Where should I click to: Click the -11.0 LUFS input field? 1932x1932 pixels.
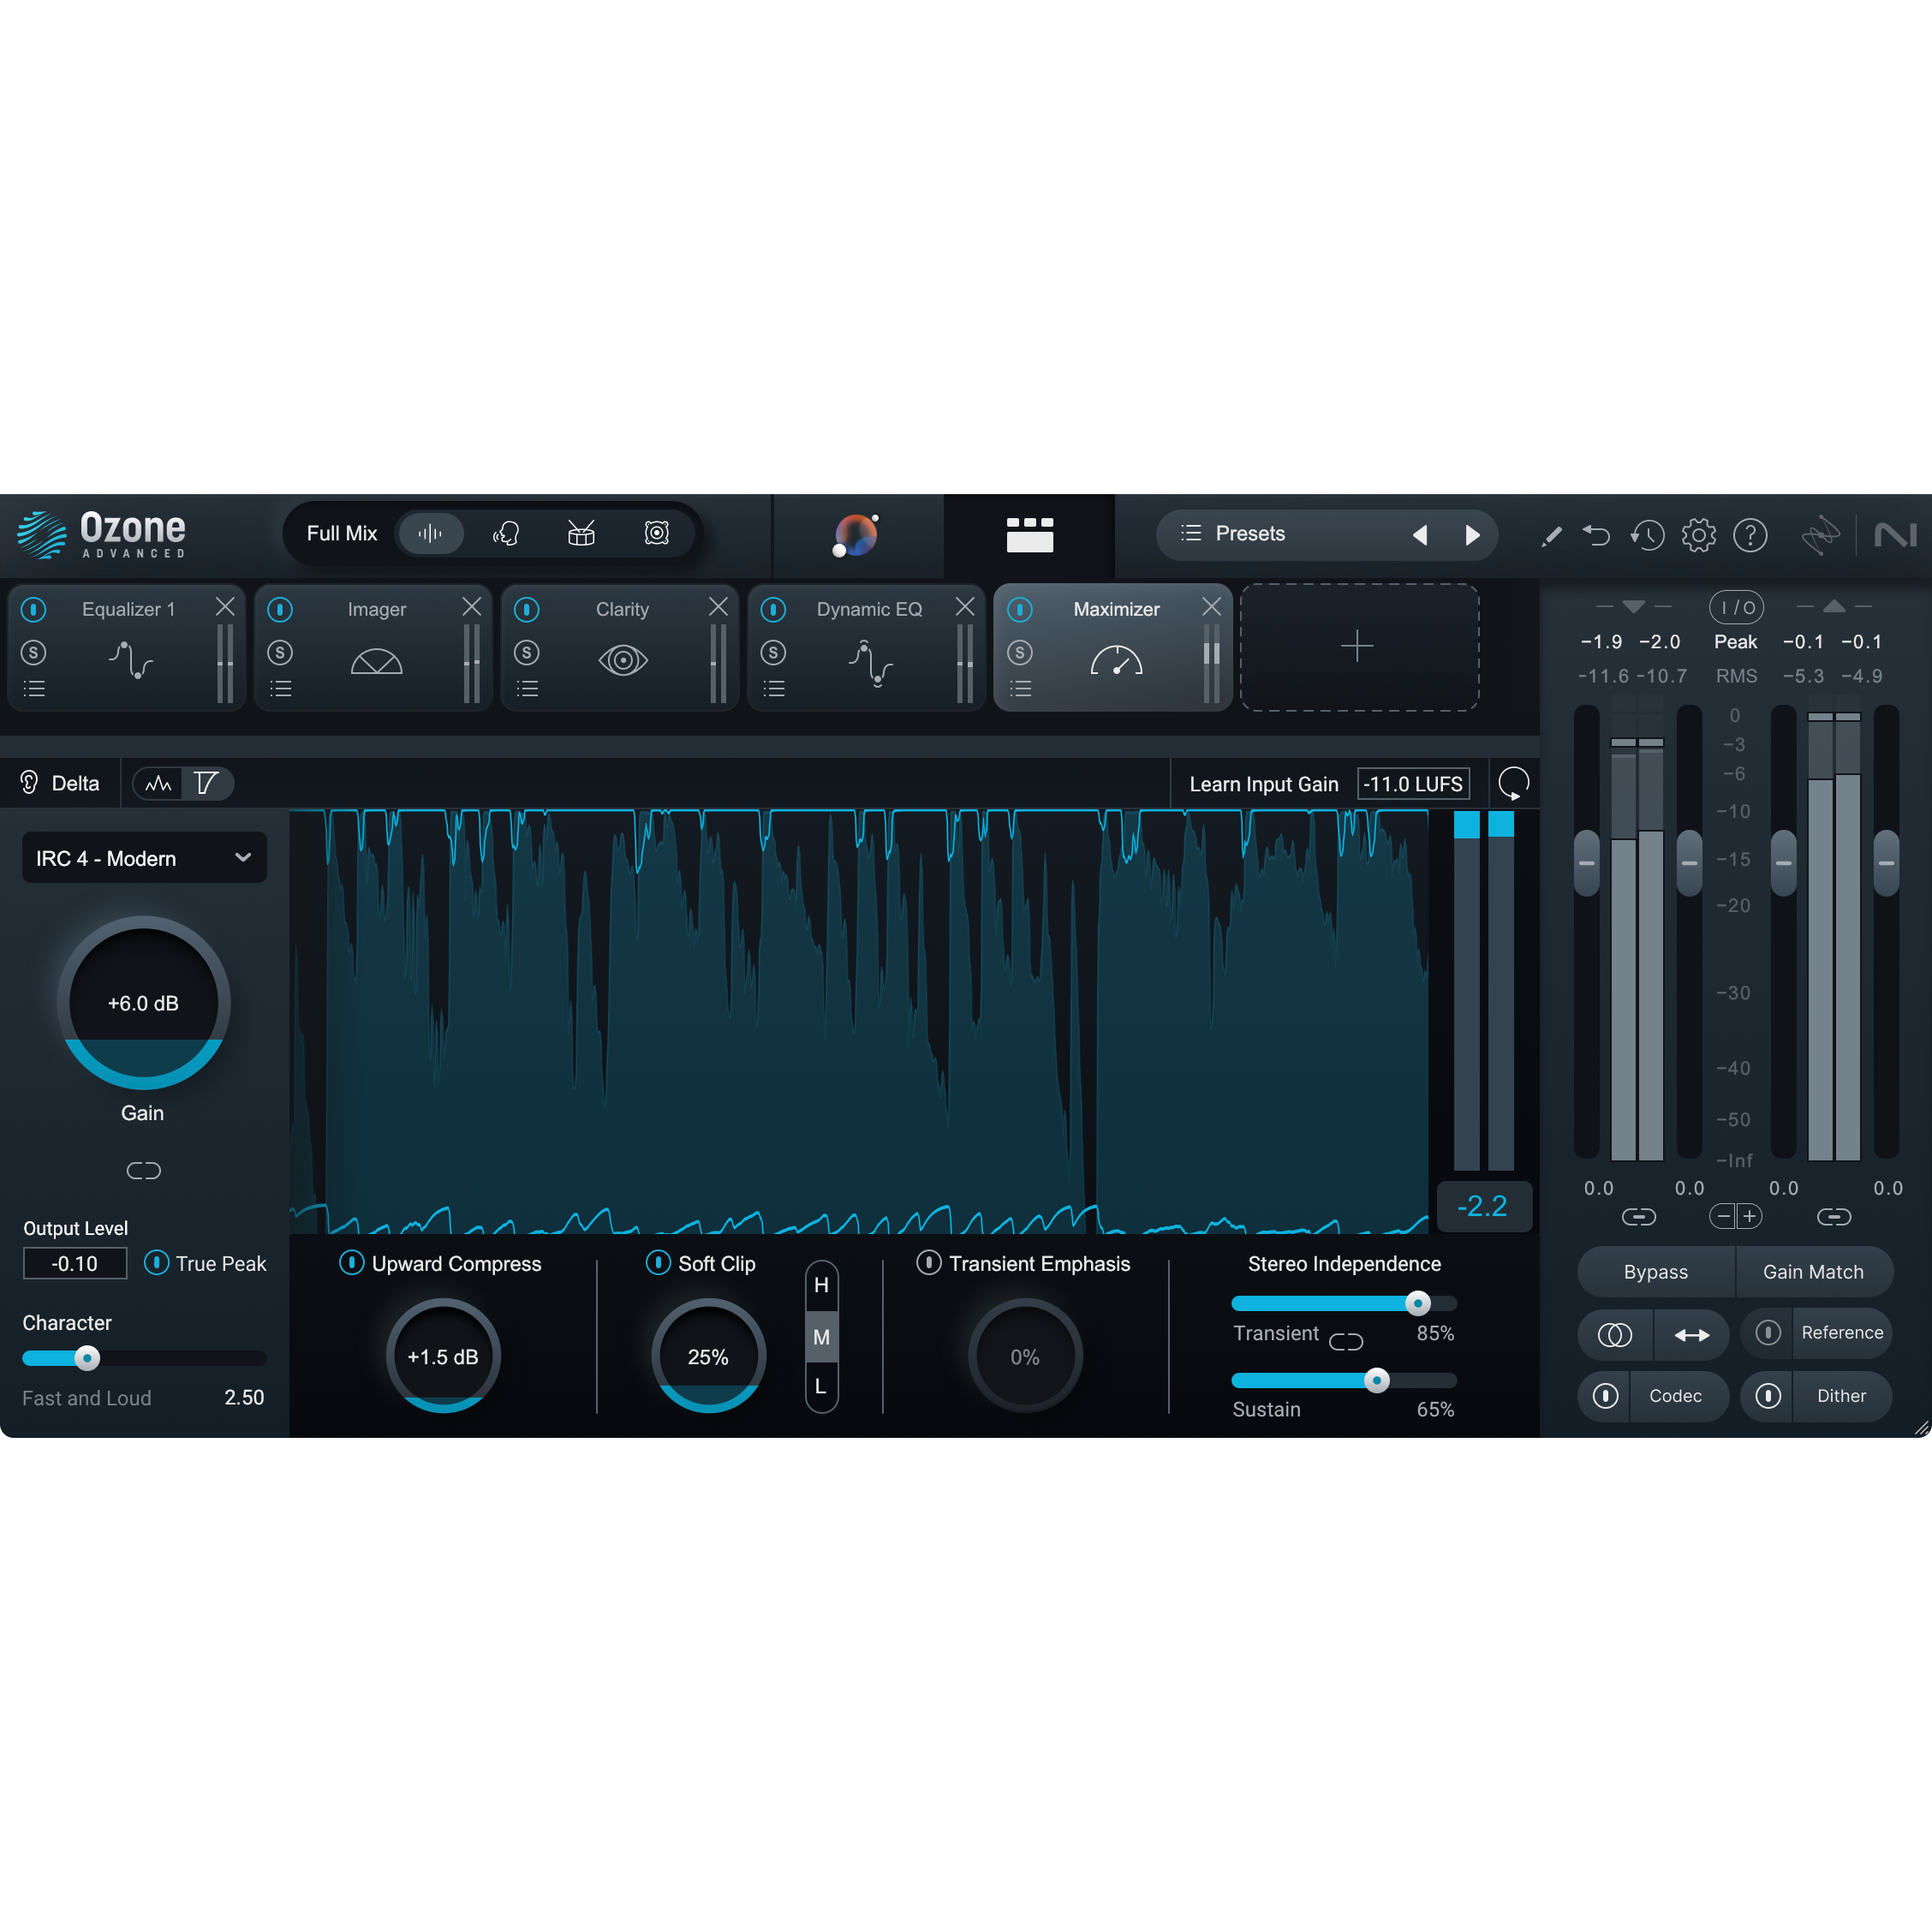[x=1413, y=783]
